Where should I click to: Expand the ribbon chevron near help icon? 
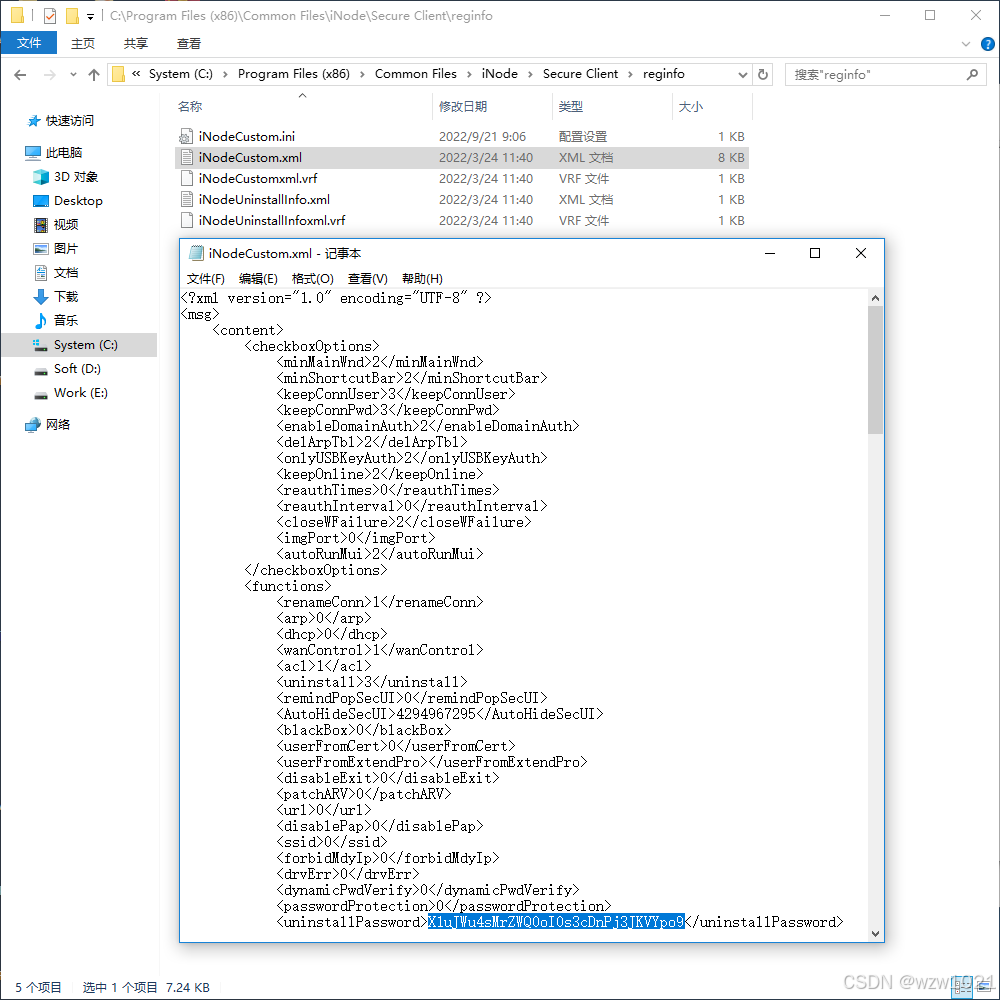(x=966, y=44)
